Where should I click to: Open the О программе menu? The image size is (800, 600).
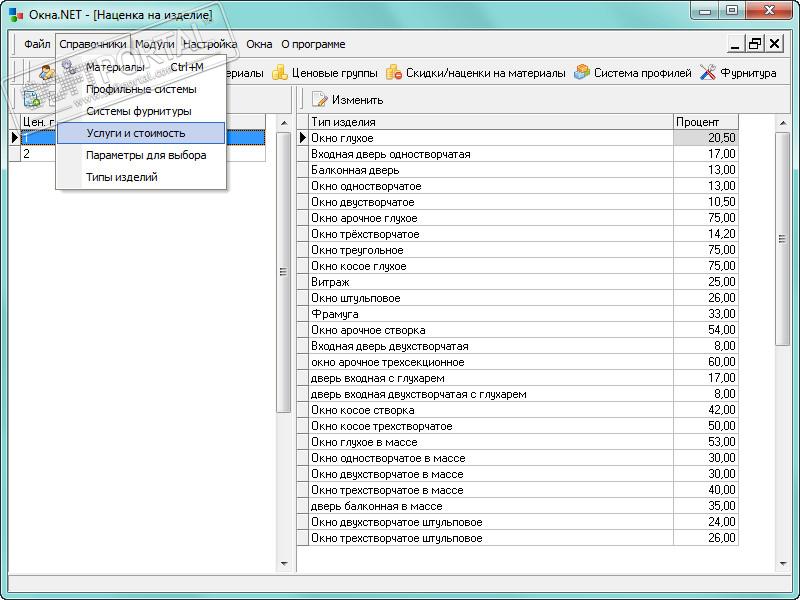(313, 44)
